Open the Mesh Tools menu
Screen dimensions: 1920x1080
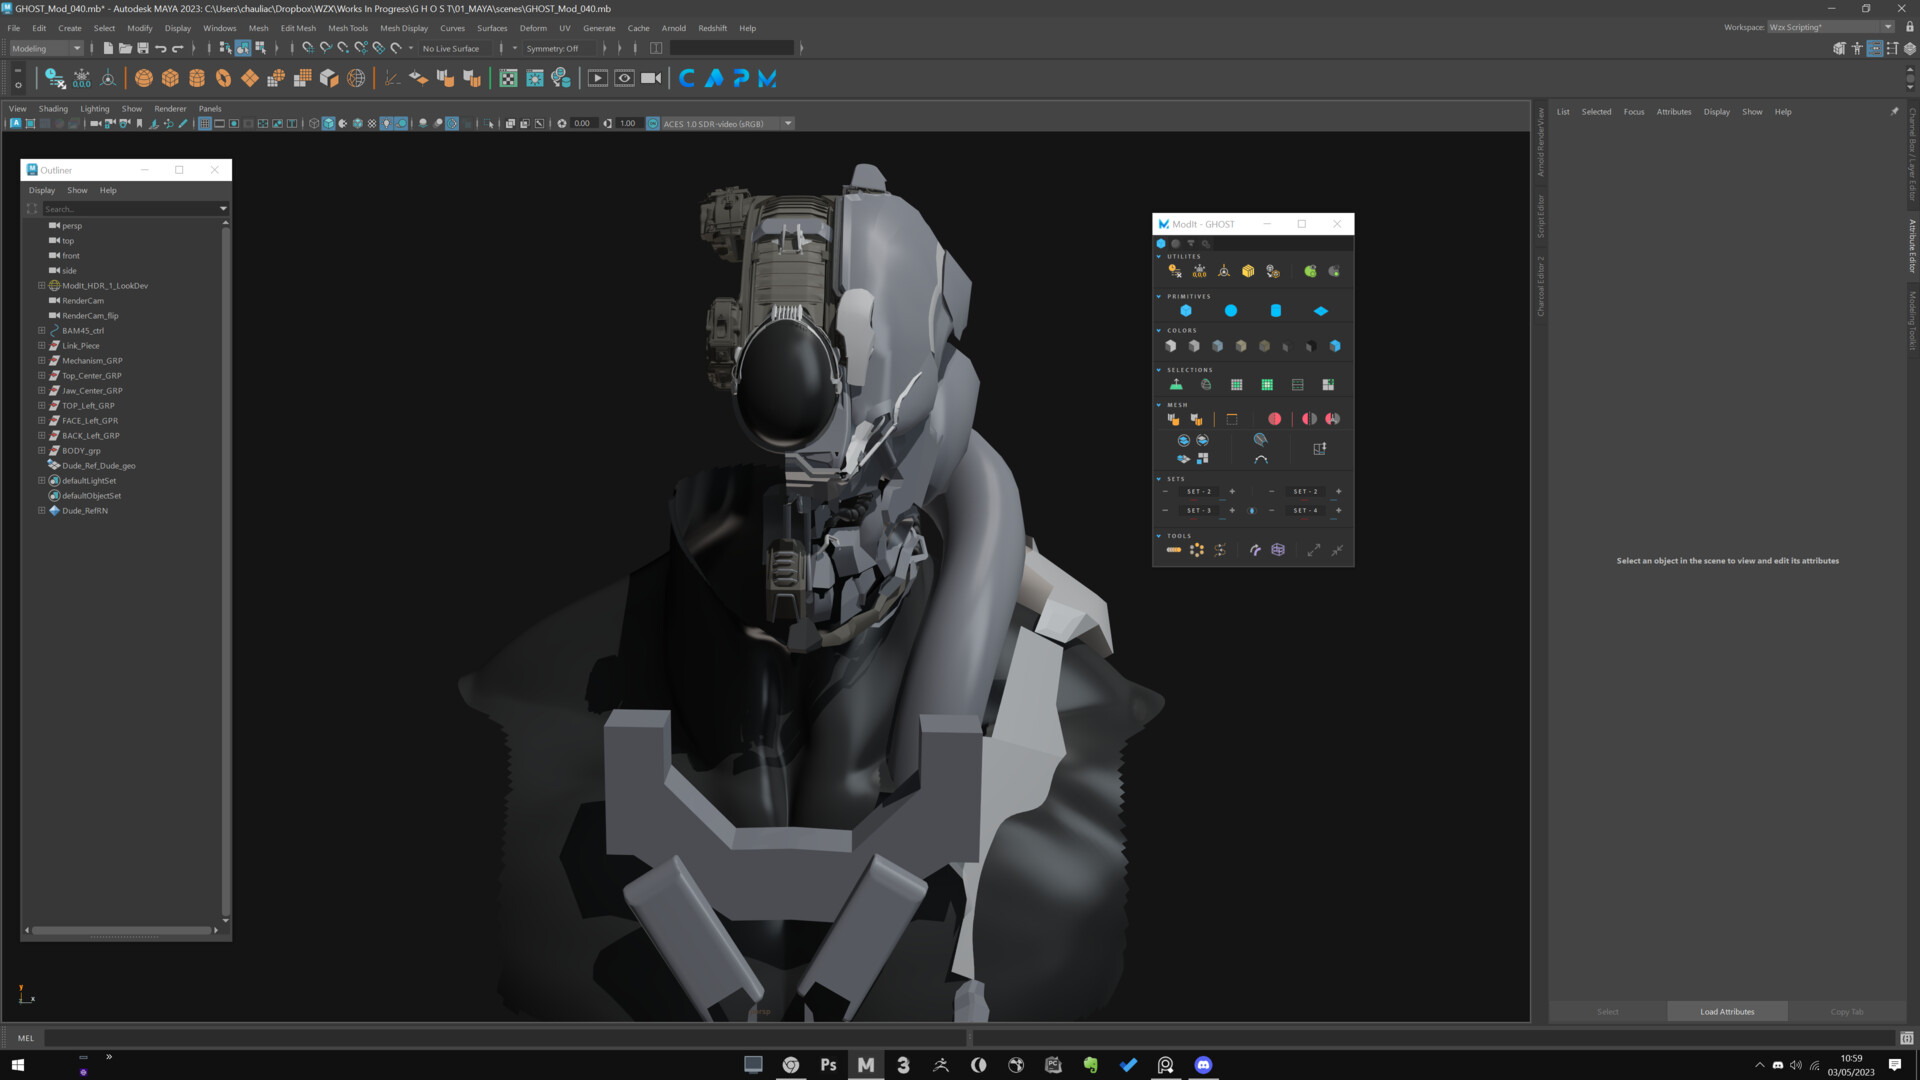(x=348, y=28)
